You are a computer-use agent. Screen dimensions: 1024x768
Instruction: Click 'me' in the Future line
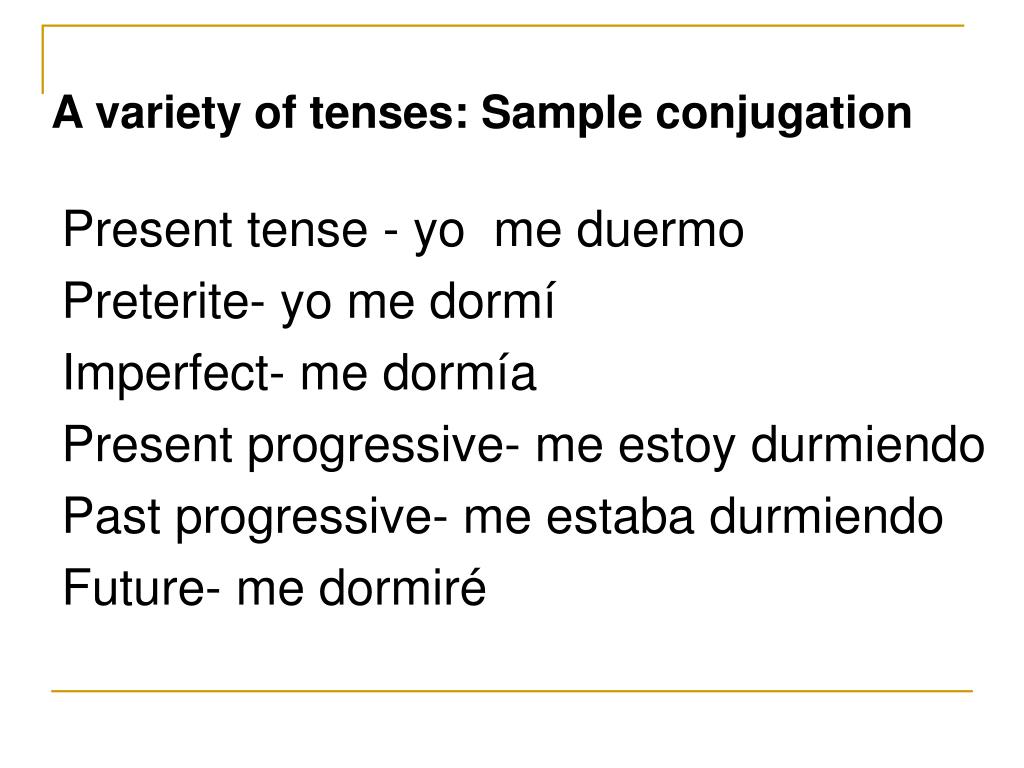pyautogui.click(x=270, y=592)
